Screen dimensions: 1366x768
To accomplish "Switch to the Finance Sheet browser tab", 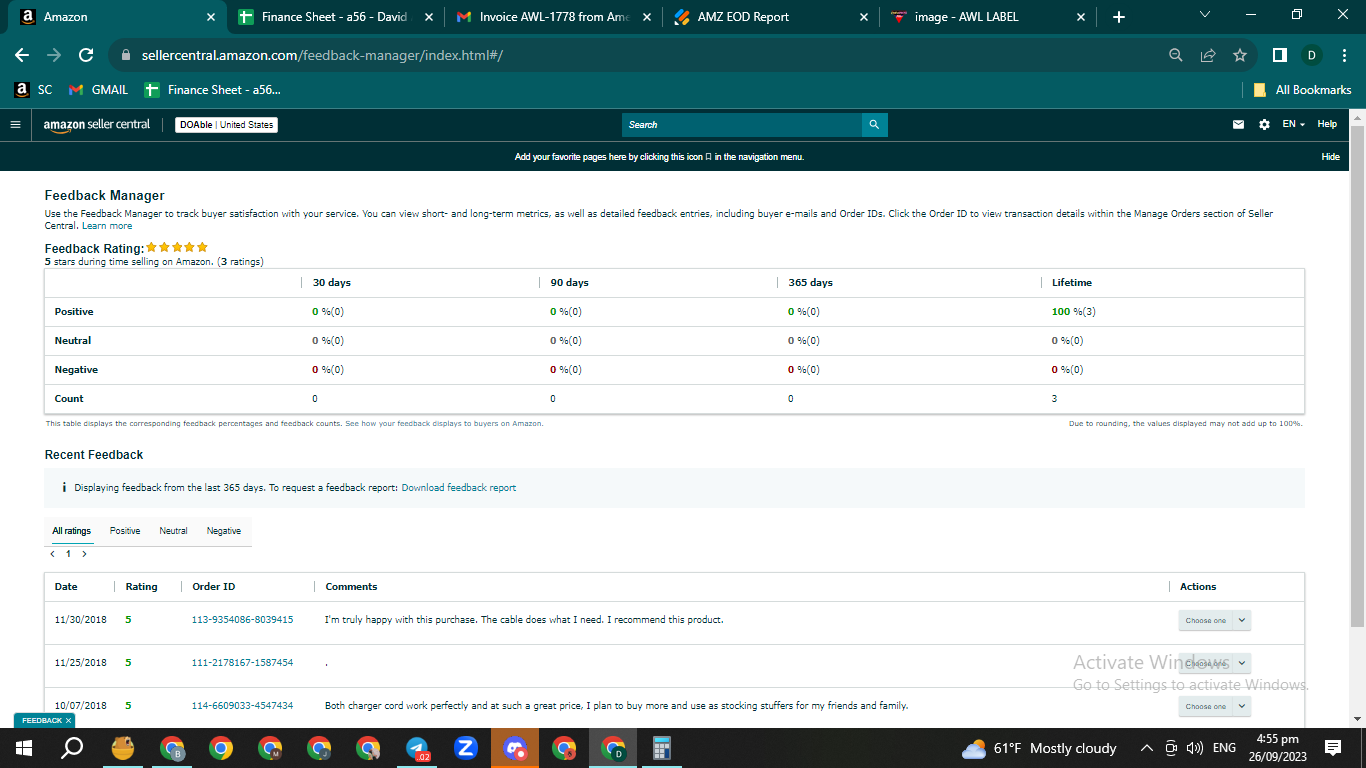I will (x=335, y=17).
